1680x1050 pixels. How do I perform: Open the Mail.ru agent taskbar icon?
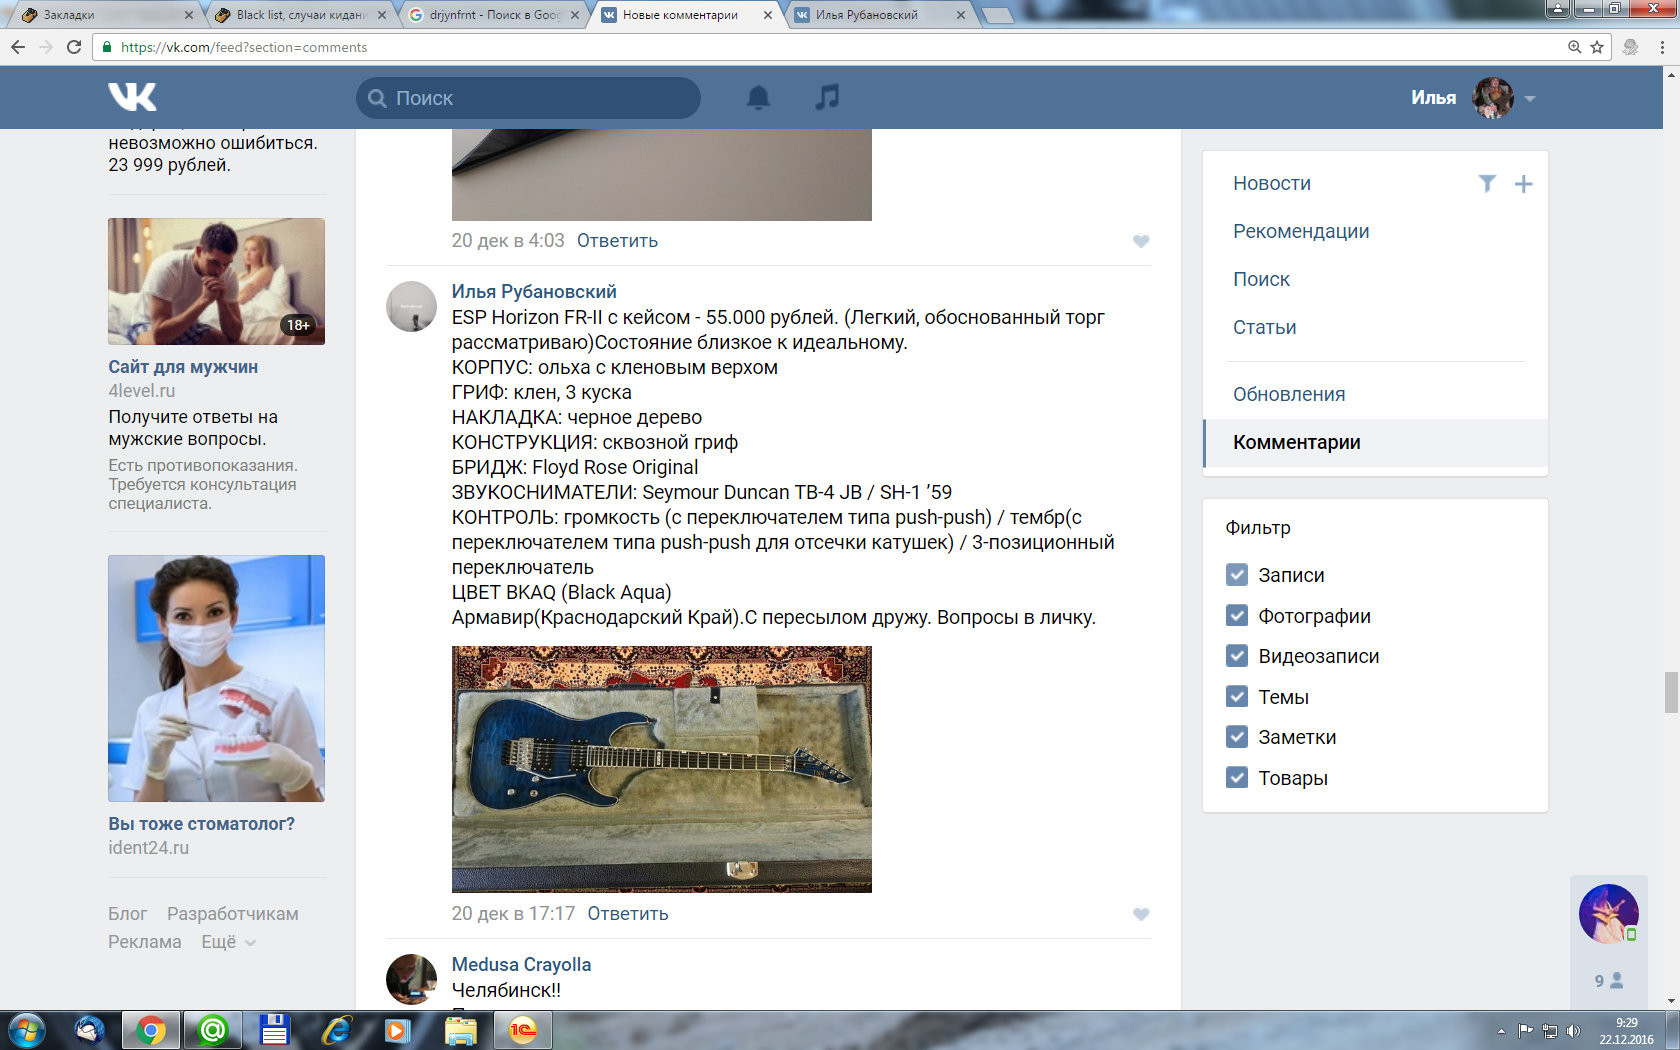(213, 1031)
